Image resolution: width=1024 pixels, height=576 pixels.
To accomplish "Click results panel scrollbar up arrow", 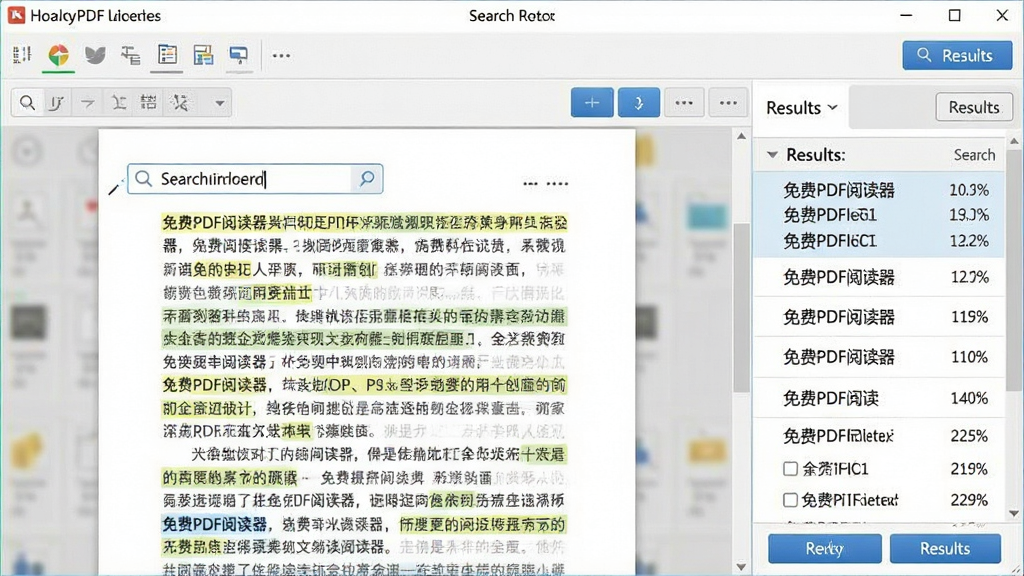I will 1014,141.
